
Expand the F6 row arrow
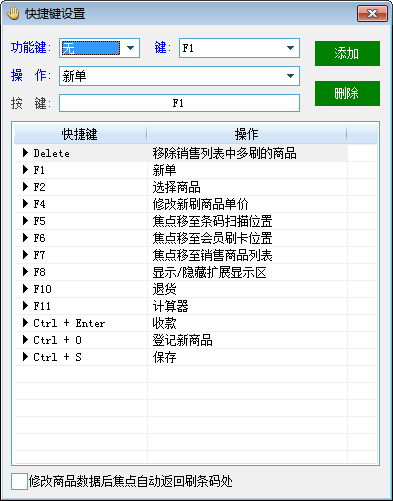pos(25,238)
